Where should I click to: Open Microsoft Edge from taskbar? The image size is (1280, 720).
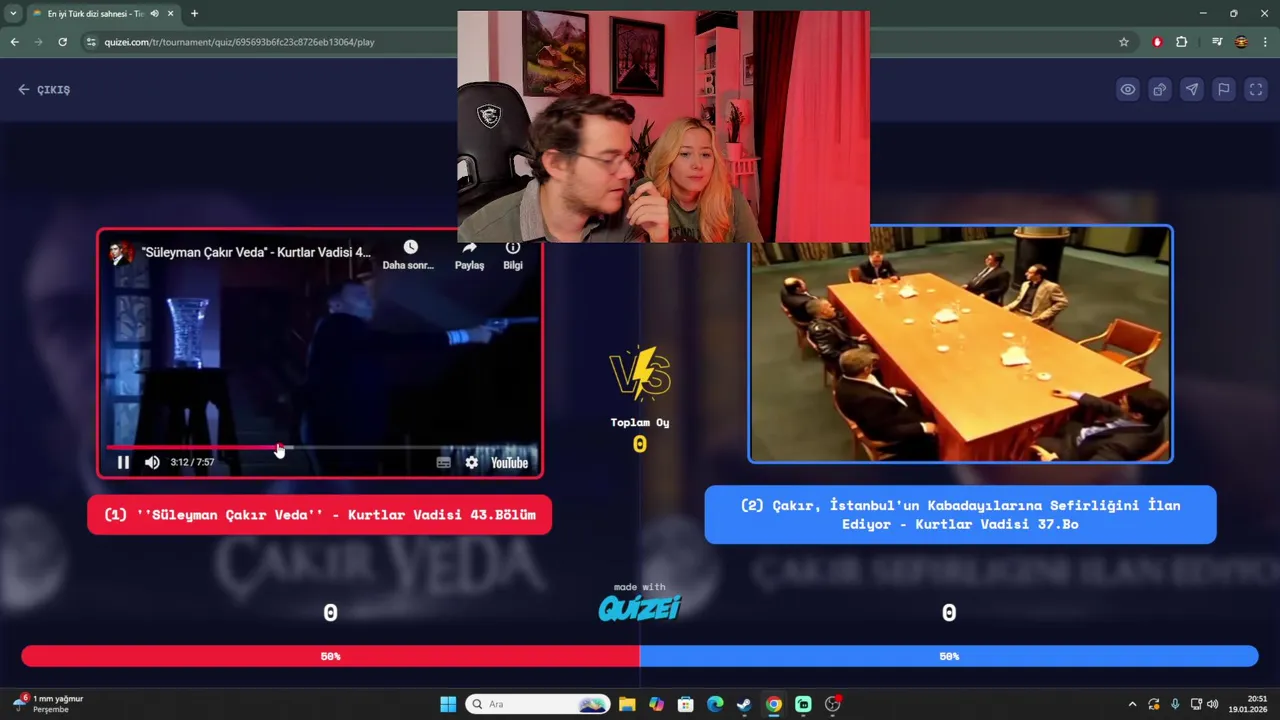(x=715, y=704)
